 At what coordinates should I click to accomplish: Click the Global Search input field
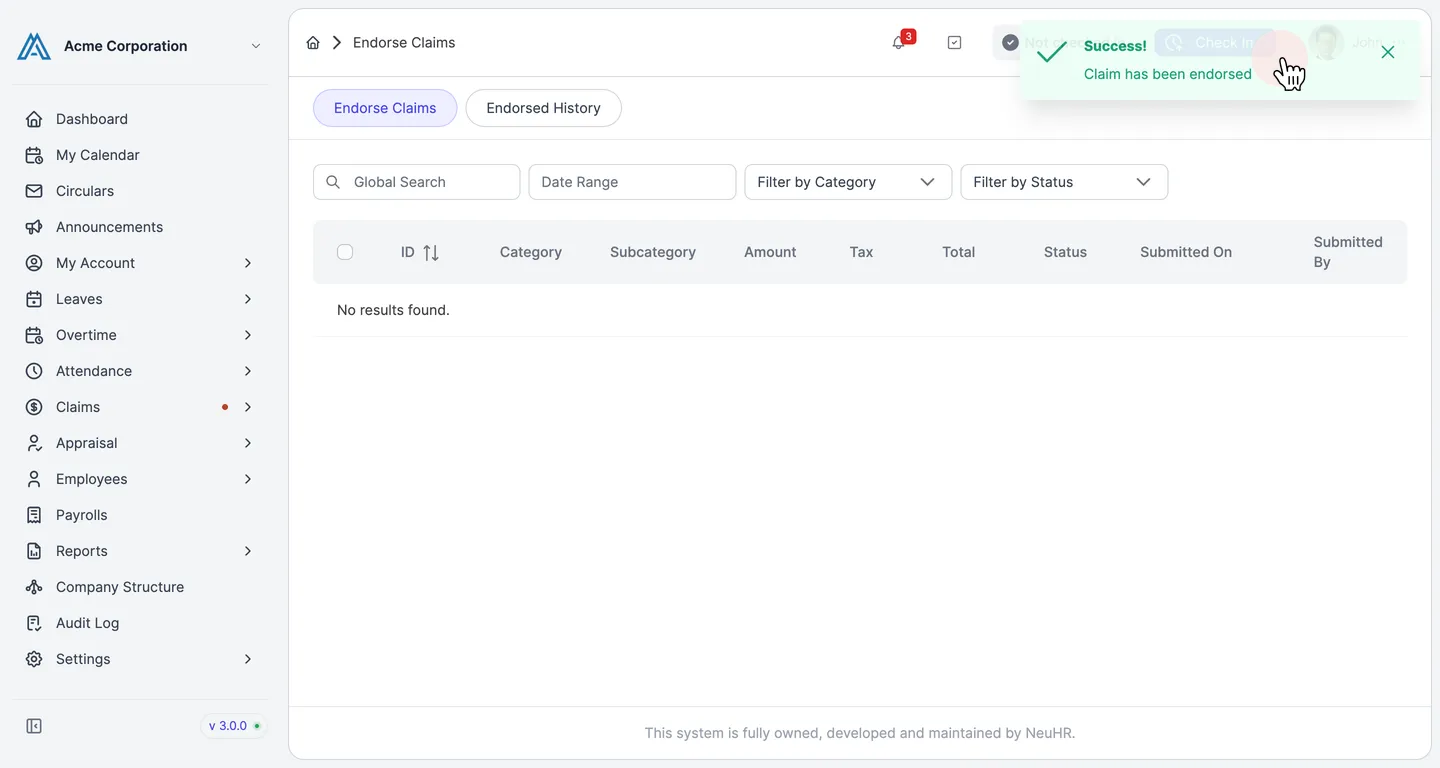[x=416, y=182]
